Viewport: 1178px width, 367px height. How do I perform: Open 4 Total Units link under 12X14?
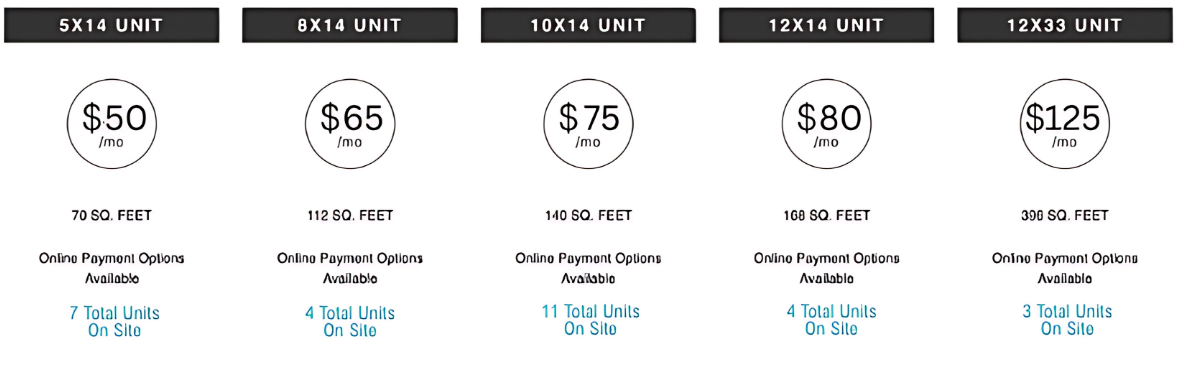click(831, 319)
